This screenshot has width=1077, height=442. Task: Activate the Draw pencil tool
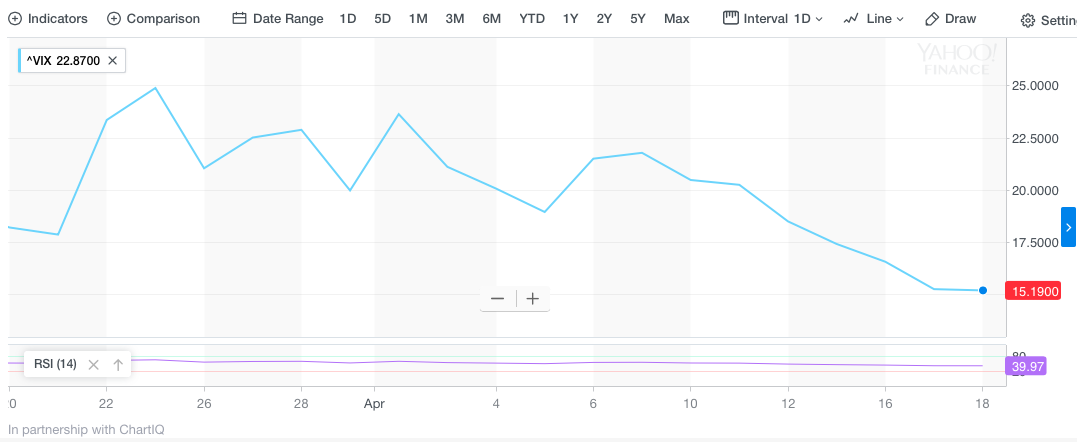click(x=950, y=19)
